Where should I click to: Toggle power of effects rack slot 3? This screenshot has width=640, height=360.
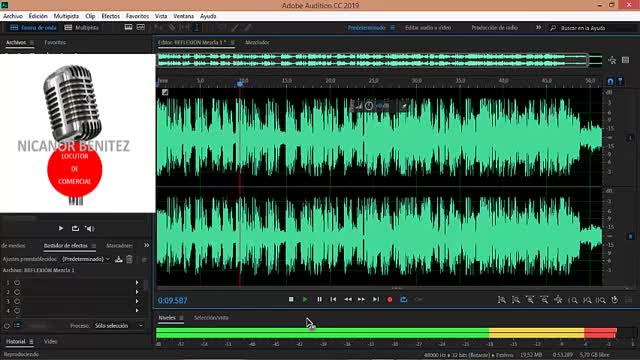tap(17, 301)
